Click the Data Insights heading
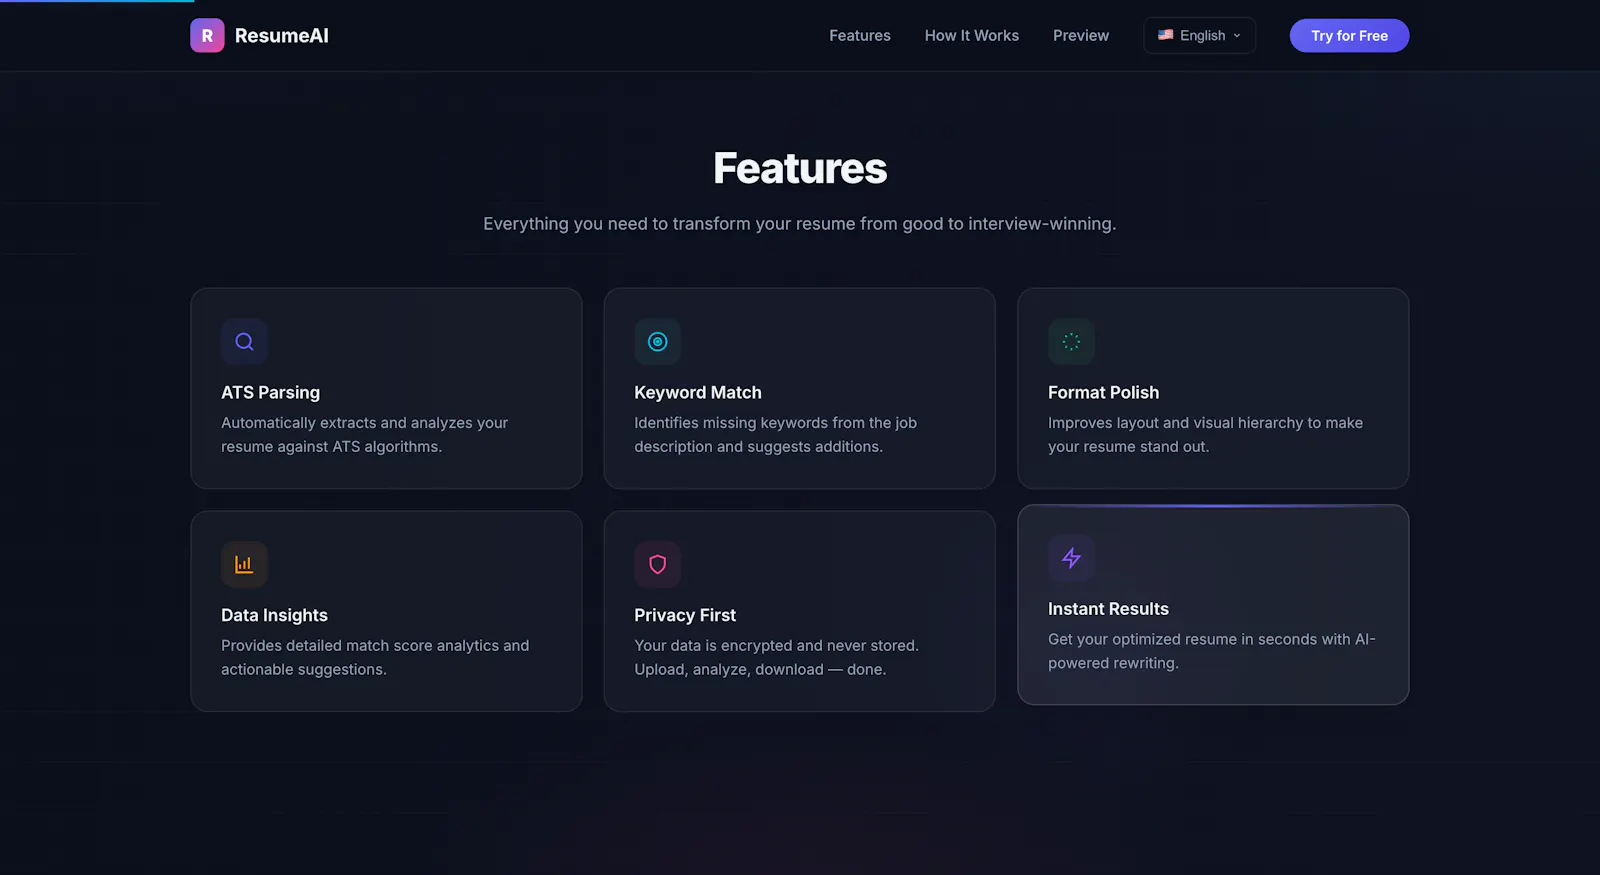The height and width of the screenshot is (875, 1600). click(275, 615)
